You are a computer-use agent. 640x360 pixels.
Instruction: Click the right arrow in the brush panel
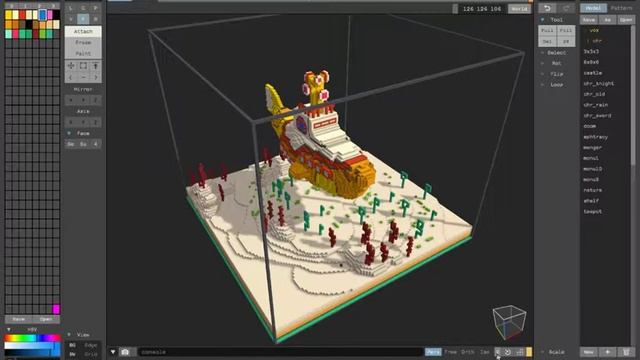[96, 77]
